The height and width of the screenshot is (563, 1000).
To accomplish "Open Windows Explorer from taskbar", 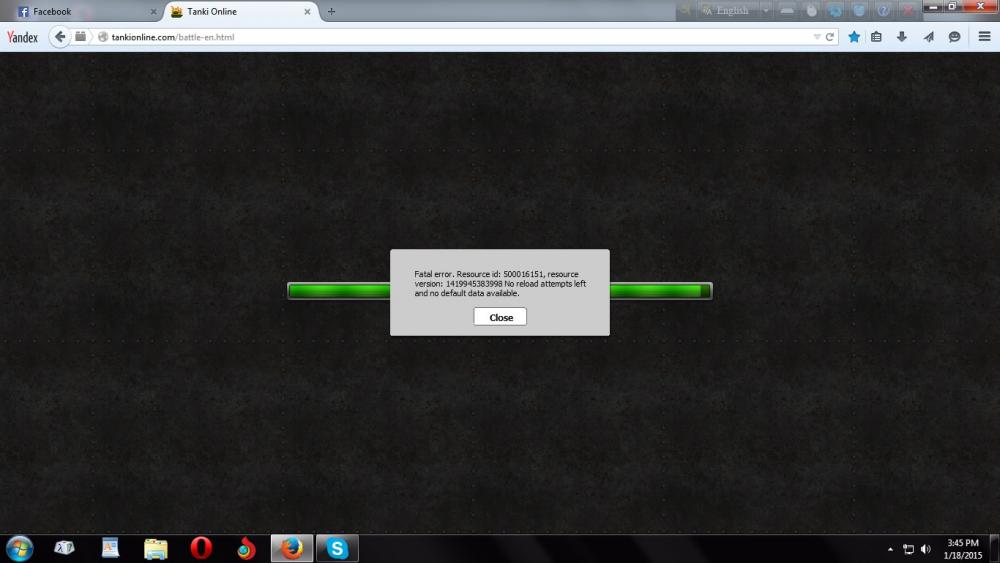I will pos(156,548).
